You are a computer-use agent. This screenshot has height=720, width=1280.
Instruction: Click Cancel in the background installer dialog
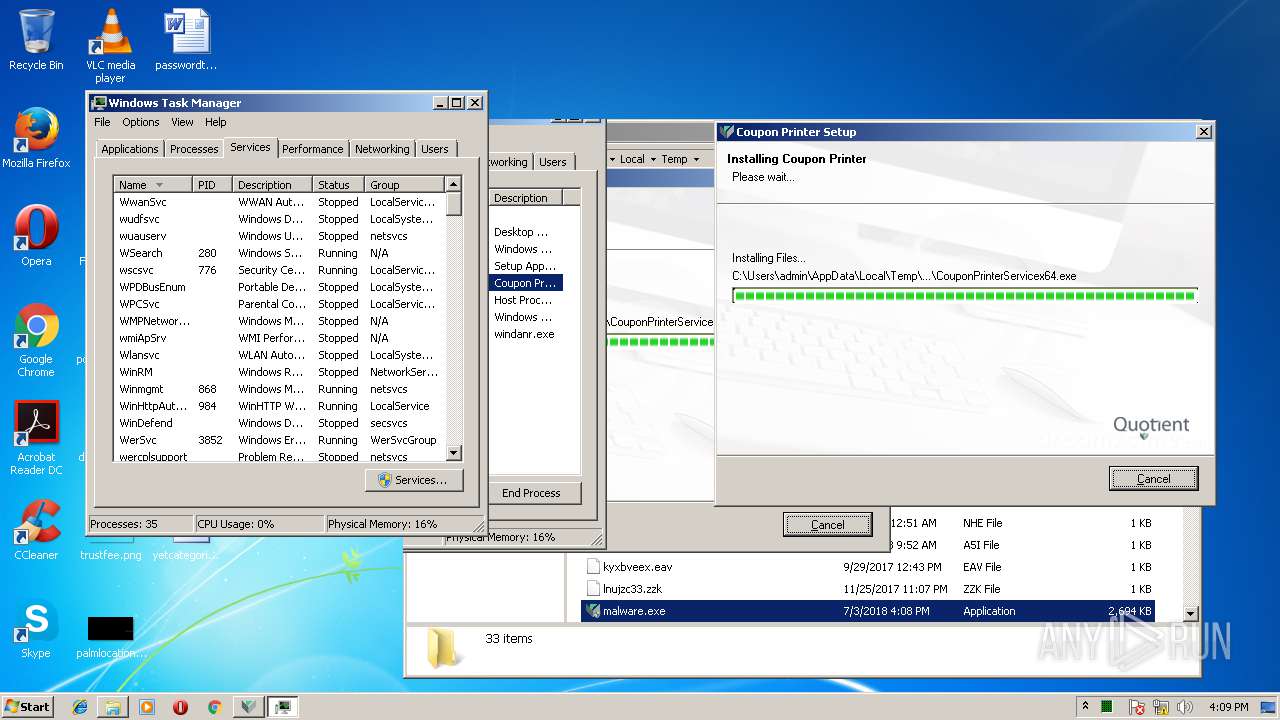[x=827, y=525]
